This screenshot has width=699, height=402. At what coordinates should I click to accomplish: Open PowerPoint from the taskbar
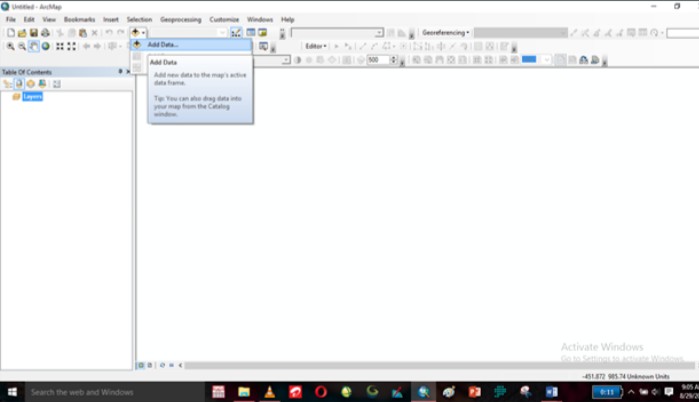[x=474, y=392]
